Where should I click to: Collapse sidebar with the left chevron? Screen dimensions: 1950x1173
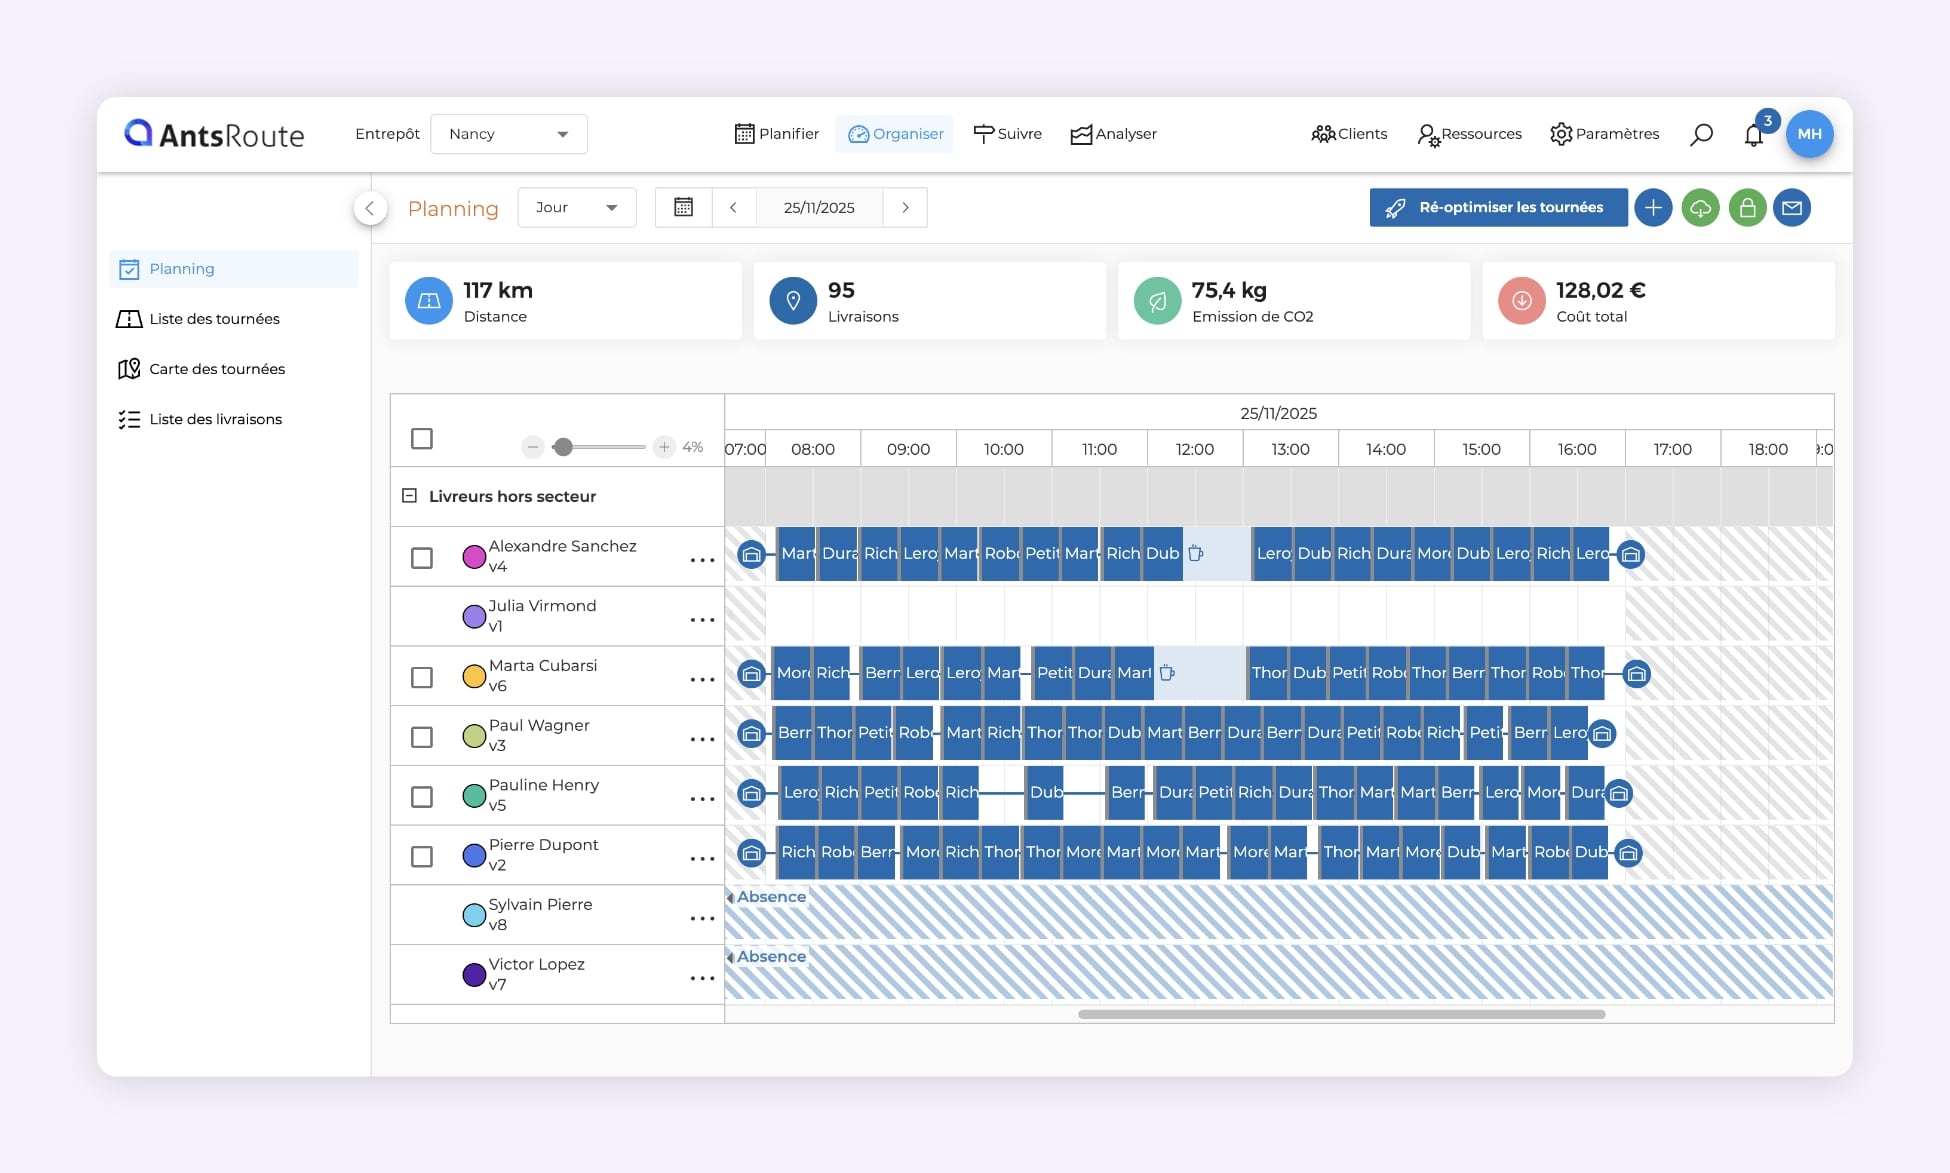pyautogui.click(x=370, y=208)
